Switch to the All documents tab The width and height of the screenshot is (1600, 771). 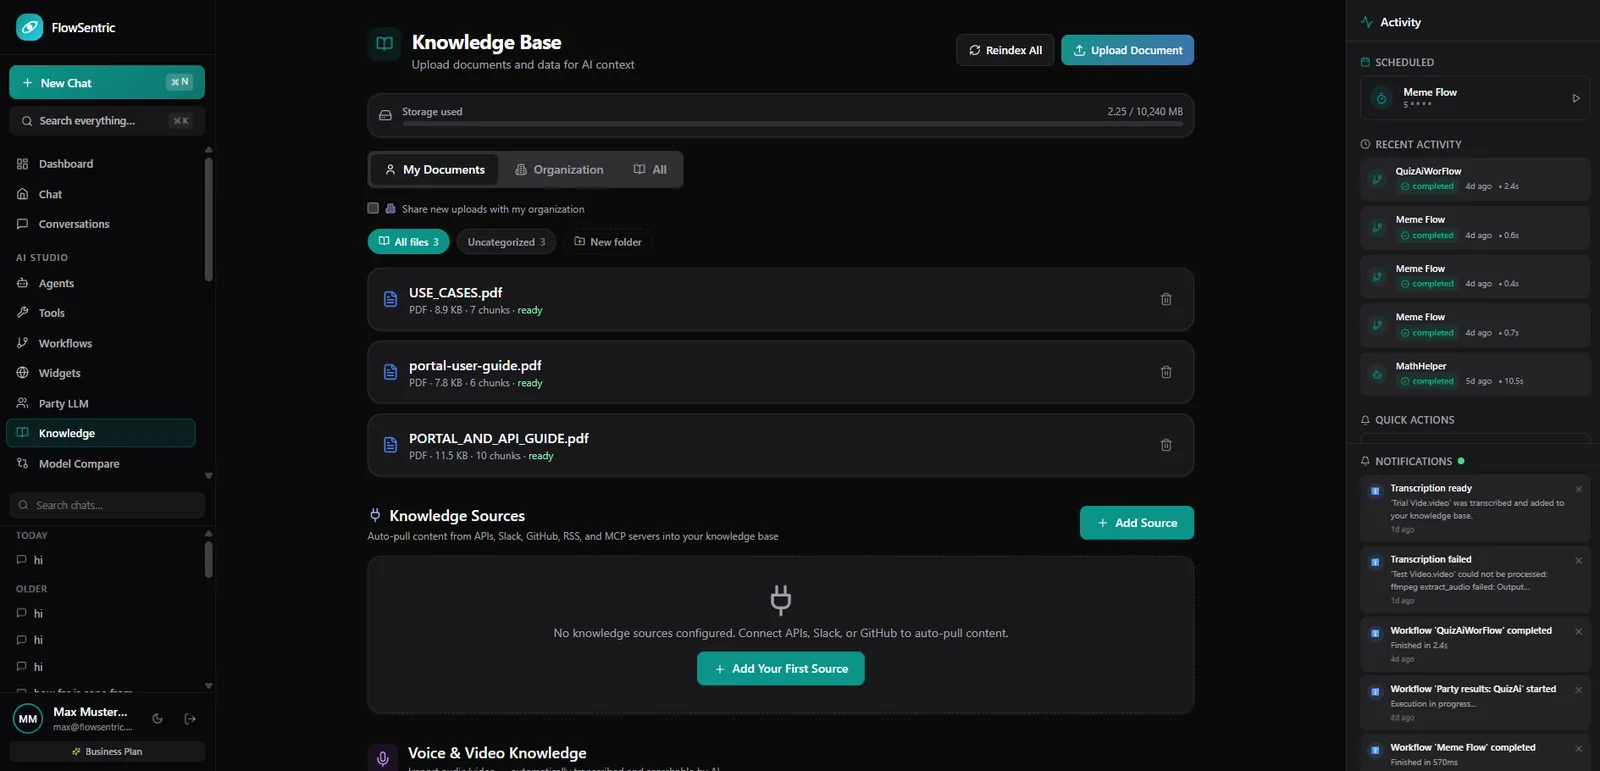coord(650,170)
